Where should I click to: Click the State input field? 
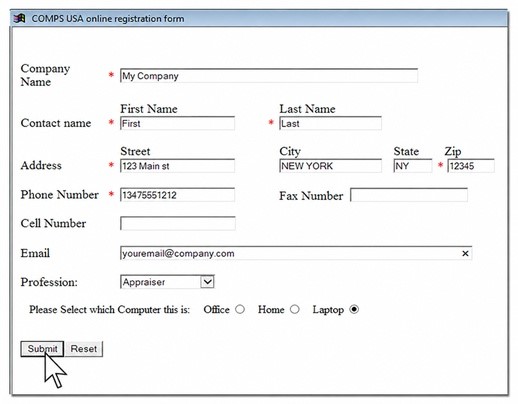point(413,166)
